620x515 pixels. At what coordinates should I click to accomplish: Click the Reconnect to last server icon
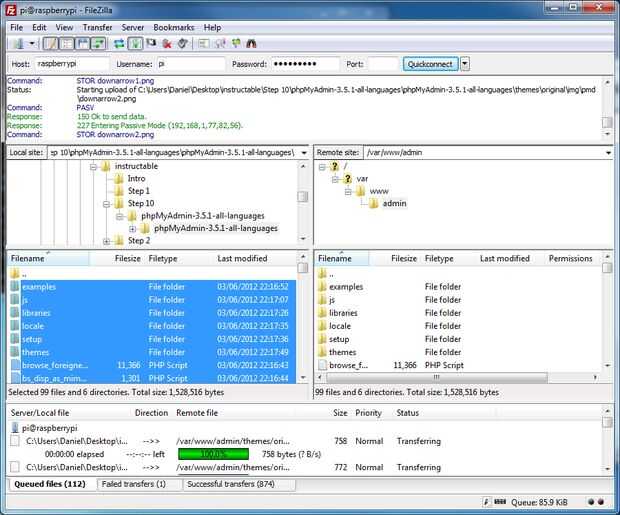pos(182,44)
